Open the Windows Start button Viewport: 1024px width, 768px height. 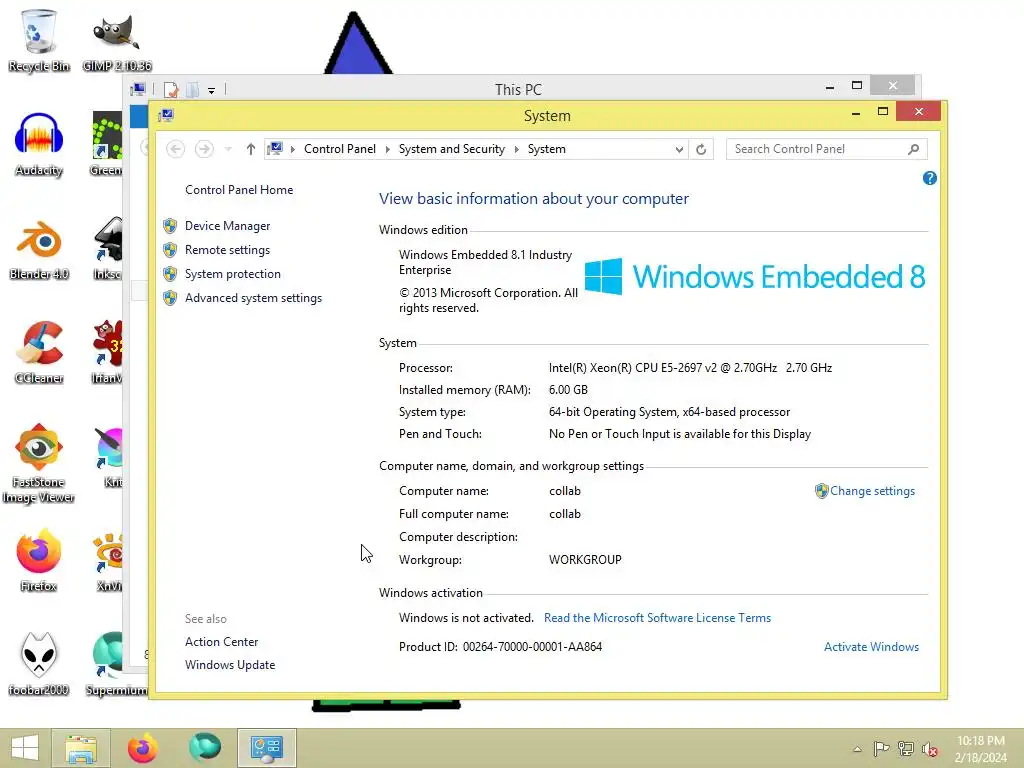pyautogui.click(x=25, y=748)
